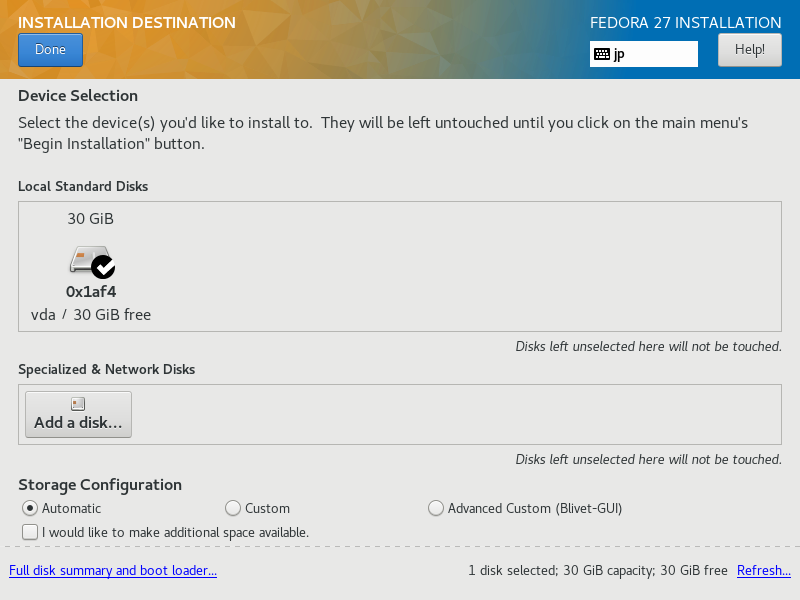Click the vda / 30 GiB free label

coord(91,315)
